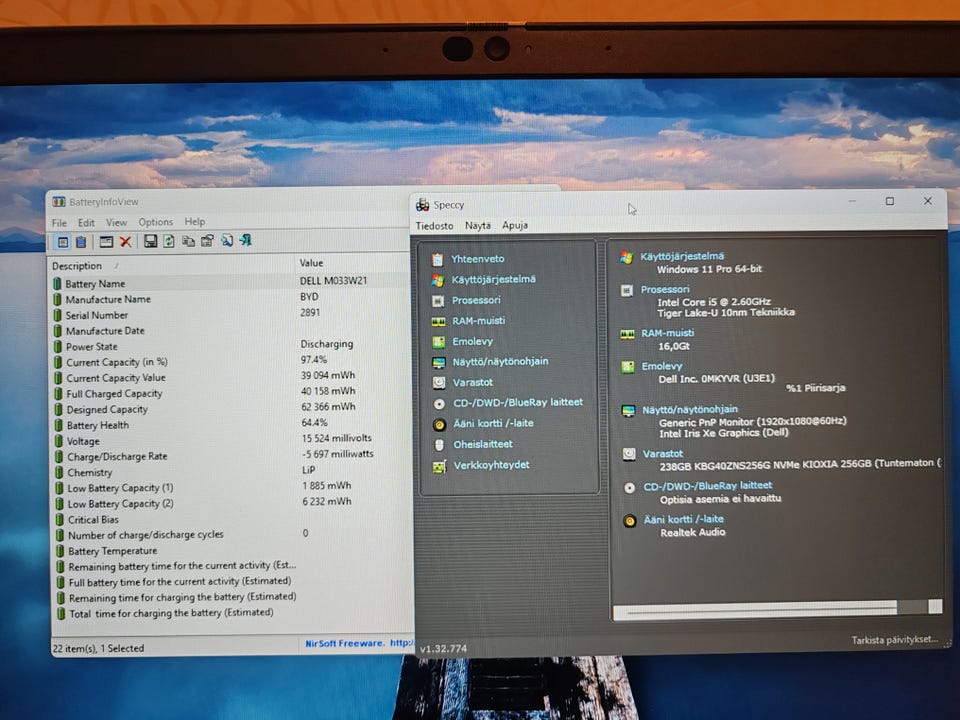960x720 pixels.
Task: Select Käyttöjärjestelmä Windows icon in Speccy sidebar
Action: tap(438, 280)
